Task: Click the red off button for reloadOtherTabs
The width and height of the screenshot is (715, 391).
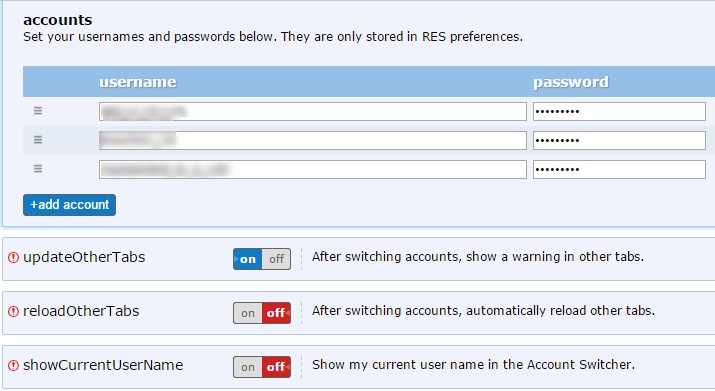Action: point(276,313)
